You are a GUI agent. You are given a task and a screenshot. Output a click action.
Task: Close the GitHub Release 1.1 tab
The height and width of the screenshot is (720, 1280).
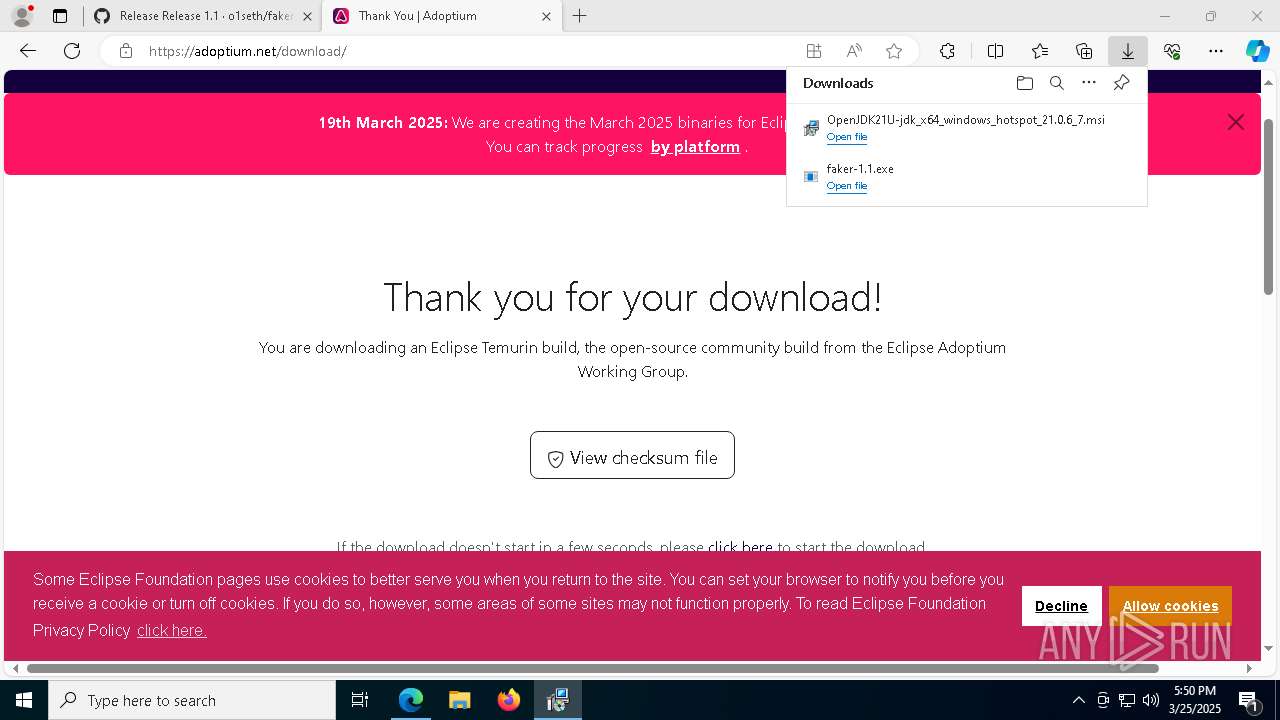(307, 16)
